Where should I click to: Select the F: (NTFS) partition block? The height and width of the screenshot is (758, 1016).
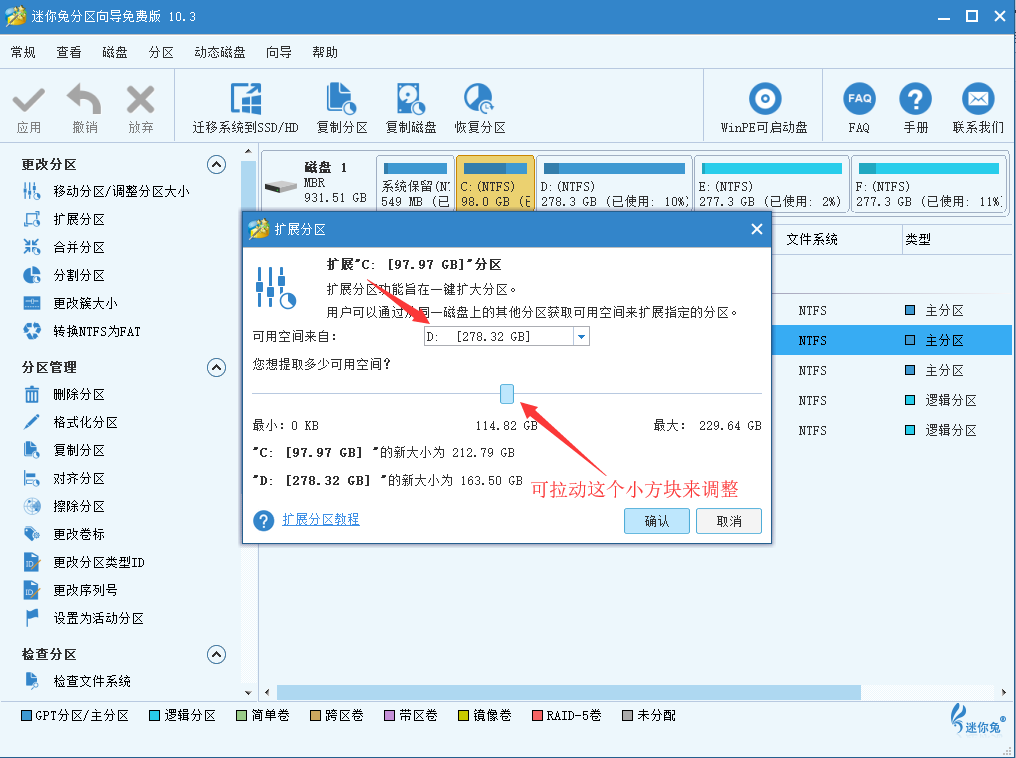click(929, 184)
